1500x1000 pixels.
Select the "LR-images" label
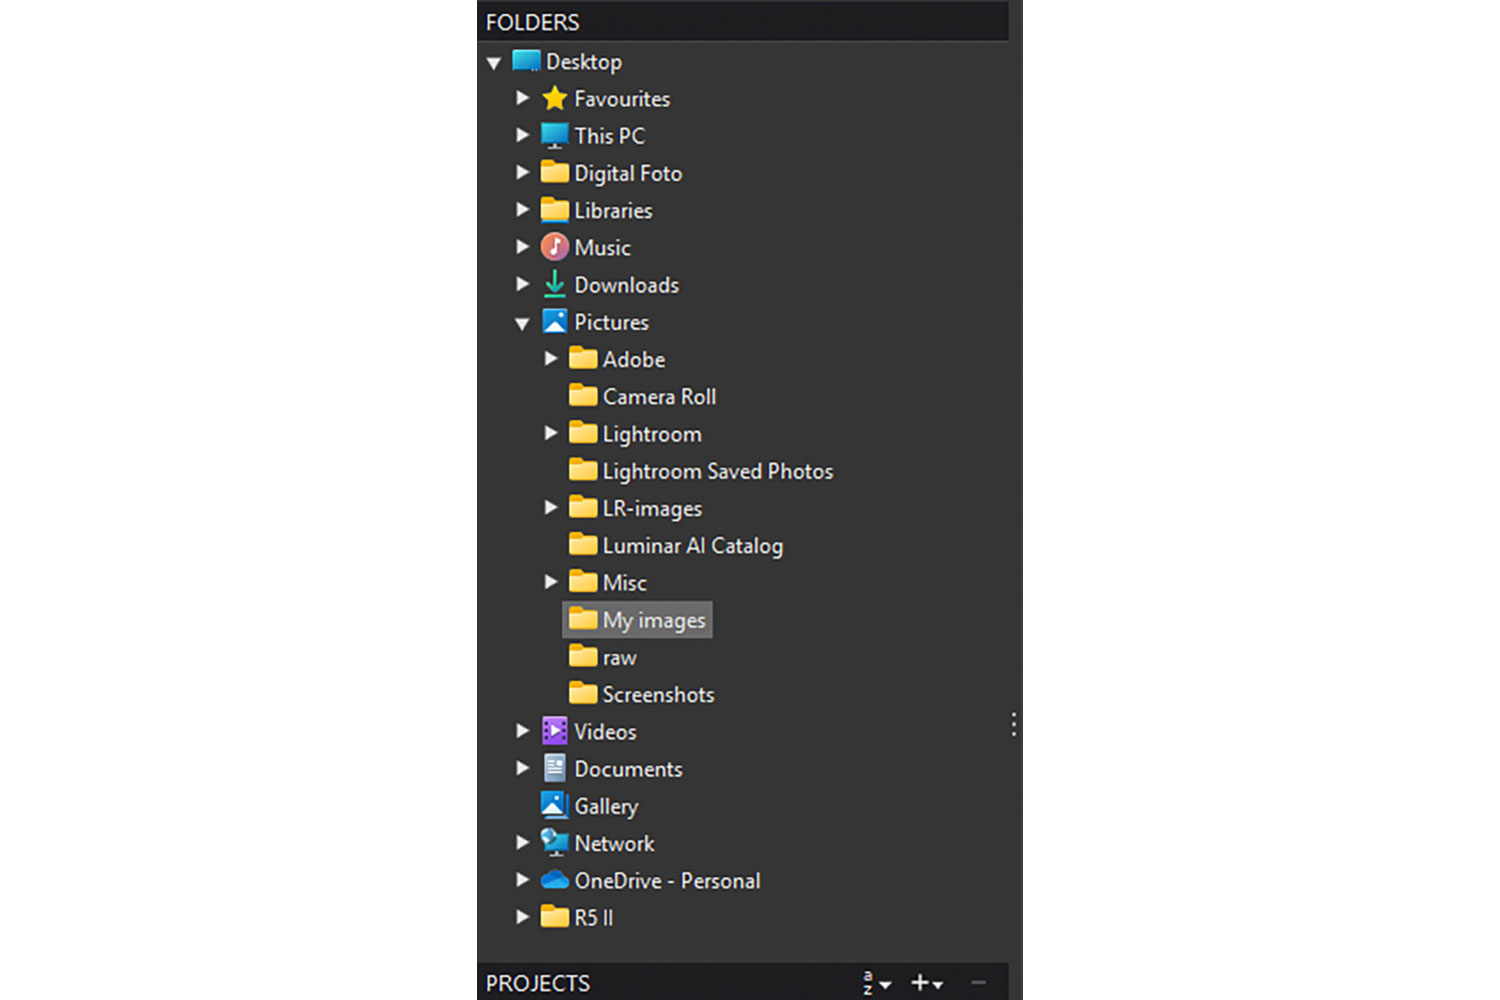click(x=652, y=508)
